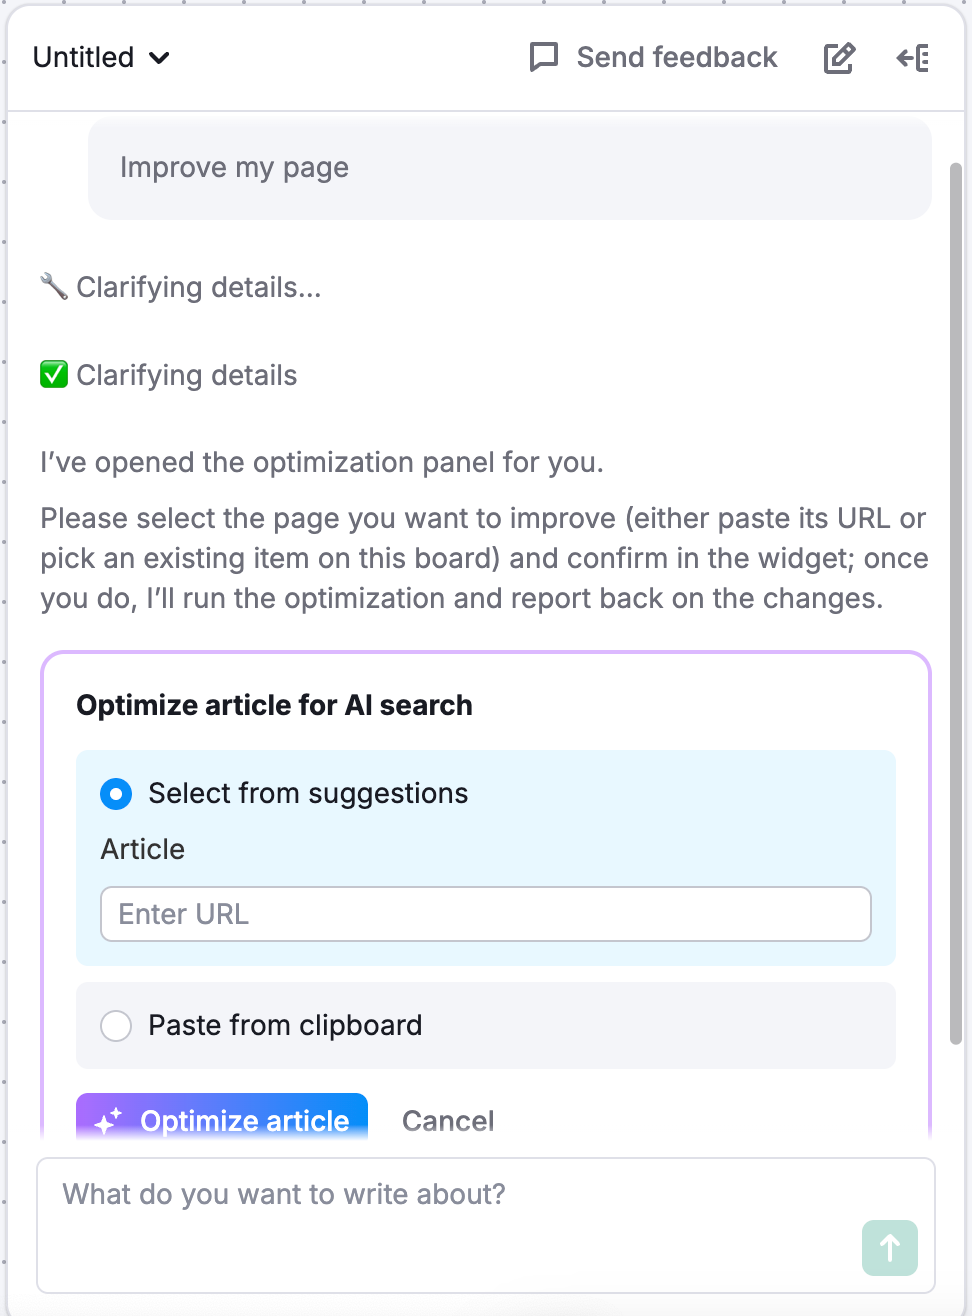Cancel the article optimization
972x1316 pixels.
(x=448, y=1121)
